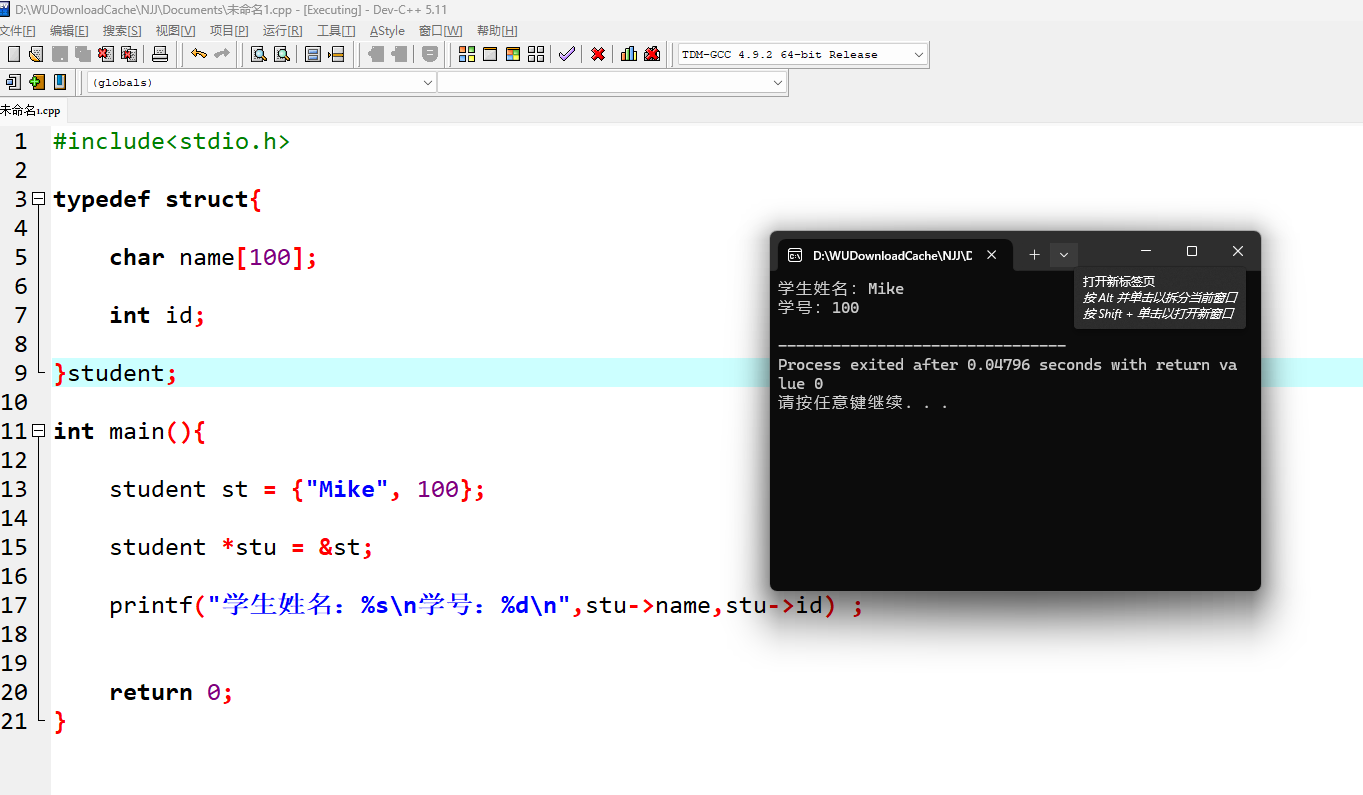Open the 窗口[W] menu
This screenshot has height=795, width=1363.
(x=441, y=31)
